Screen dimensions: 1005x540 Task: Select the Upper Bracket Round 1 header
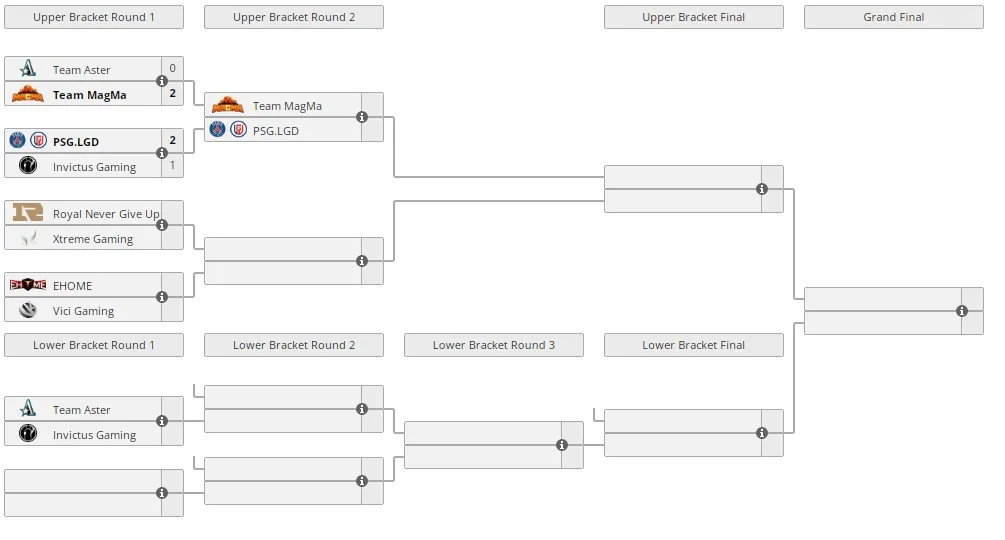tap(94, 17)
